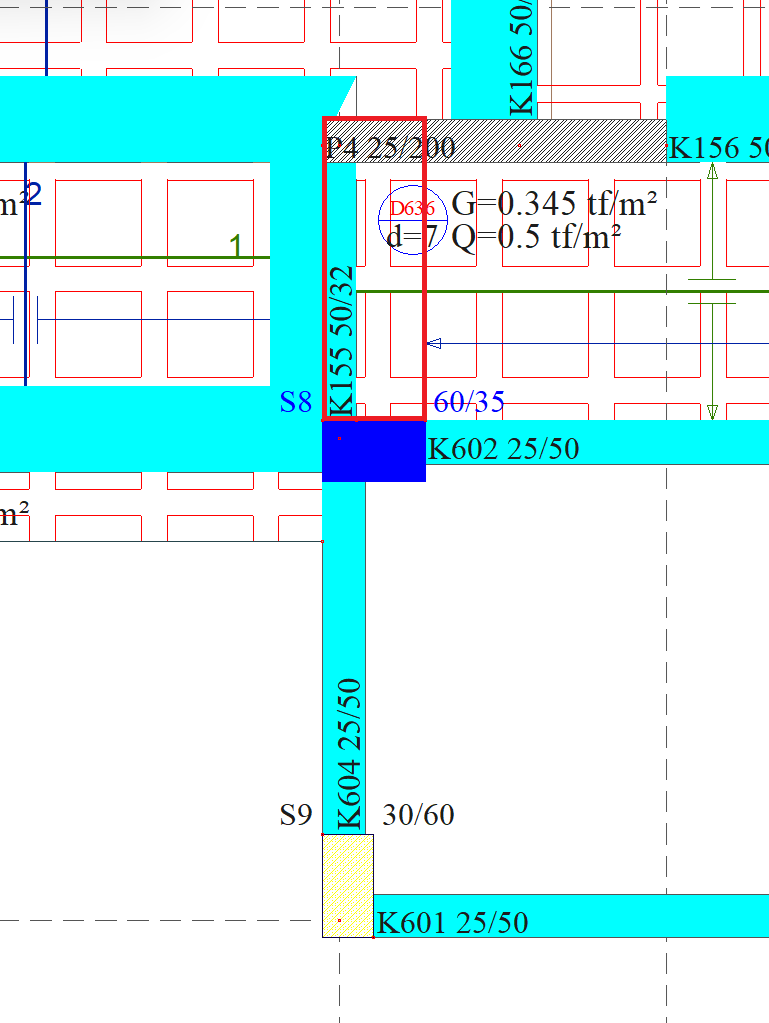The image size is (769, 1023).
Task: Click the left-pointing arrowhead beside K155
Action: [434, 344]
